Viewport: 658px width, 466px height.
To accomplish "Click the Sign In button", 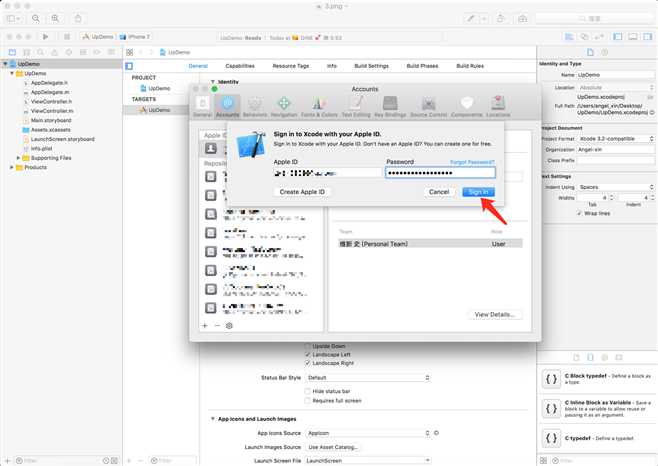I will click(x=478, y=192).
